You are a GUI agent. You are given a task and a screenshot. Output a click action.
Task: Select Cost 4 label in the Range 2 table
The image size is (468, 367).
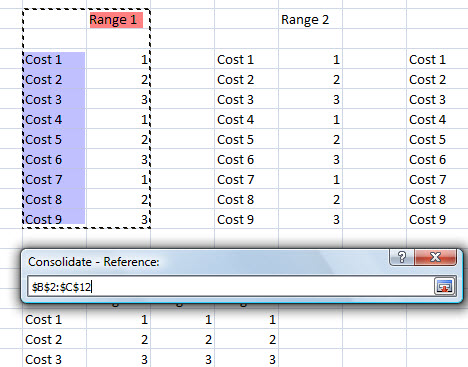tap(235, 120)
